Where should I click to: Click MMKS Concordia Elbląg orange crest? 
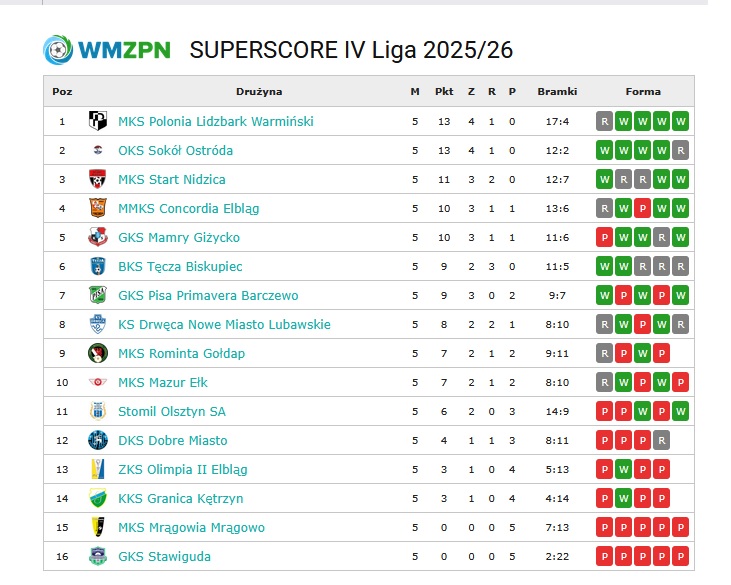pyautogui.click(x=98, y=208)
